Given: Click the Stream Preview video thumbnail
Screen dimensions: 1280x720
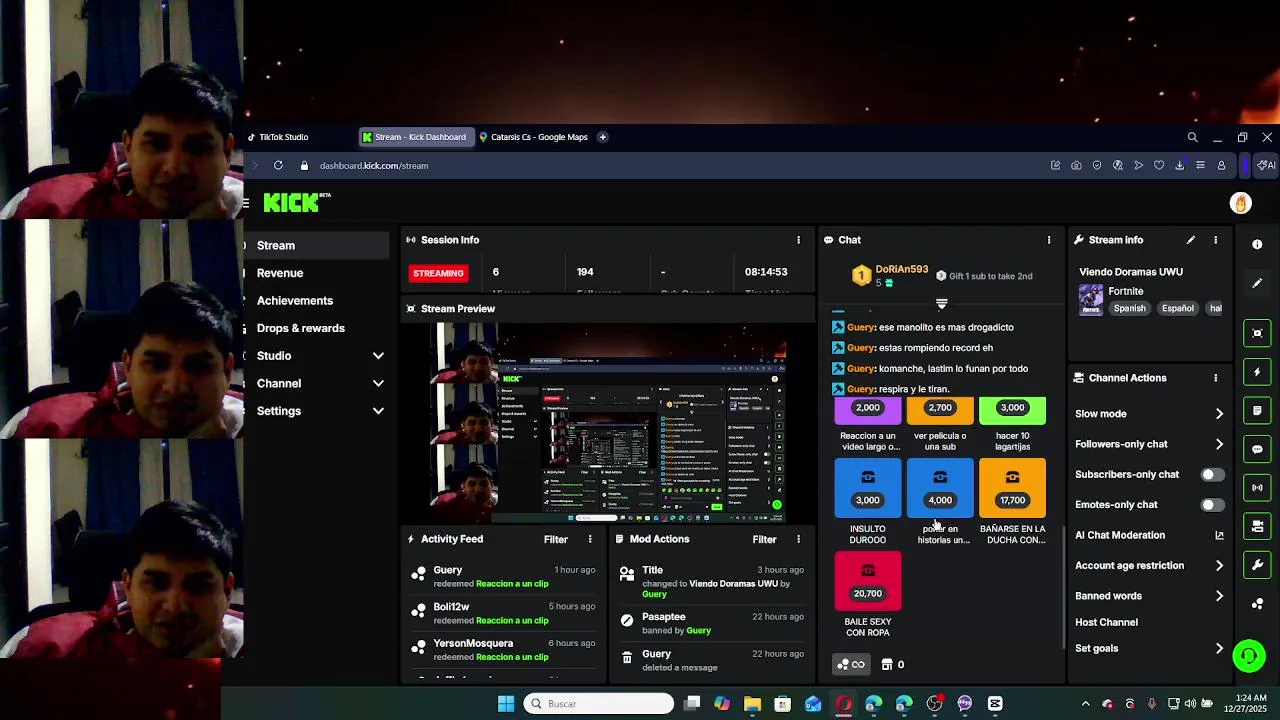Looking at the screenshot, I should pos(608,421).
